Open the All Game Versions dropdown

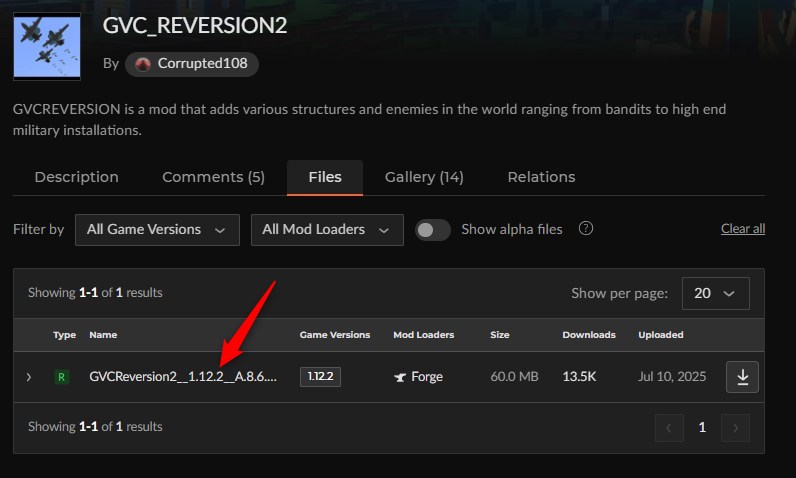pyautogui.click(x=157, y=230)
